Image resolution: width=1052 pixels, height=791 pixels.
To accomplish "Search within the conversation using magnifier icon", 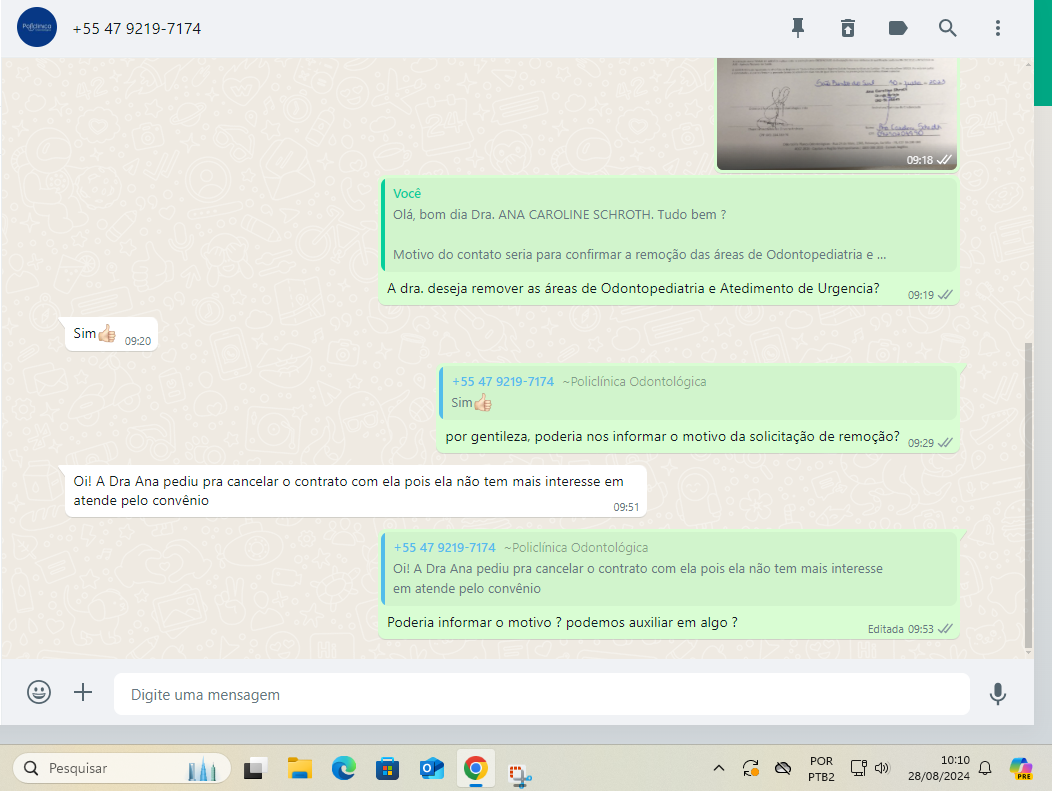I will (948, 28).
